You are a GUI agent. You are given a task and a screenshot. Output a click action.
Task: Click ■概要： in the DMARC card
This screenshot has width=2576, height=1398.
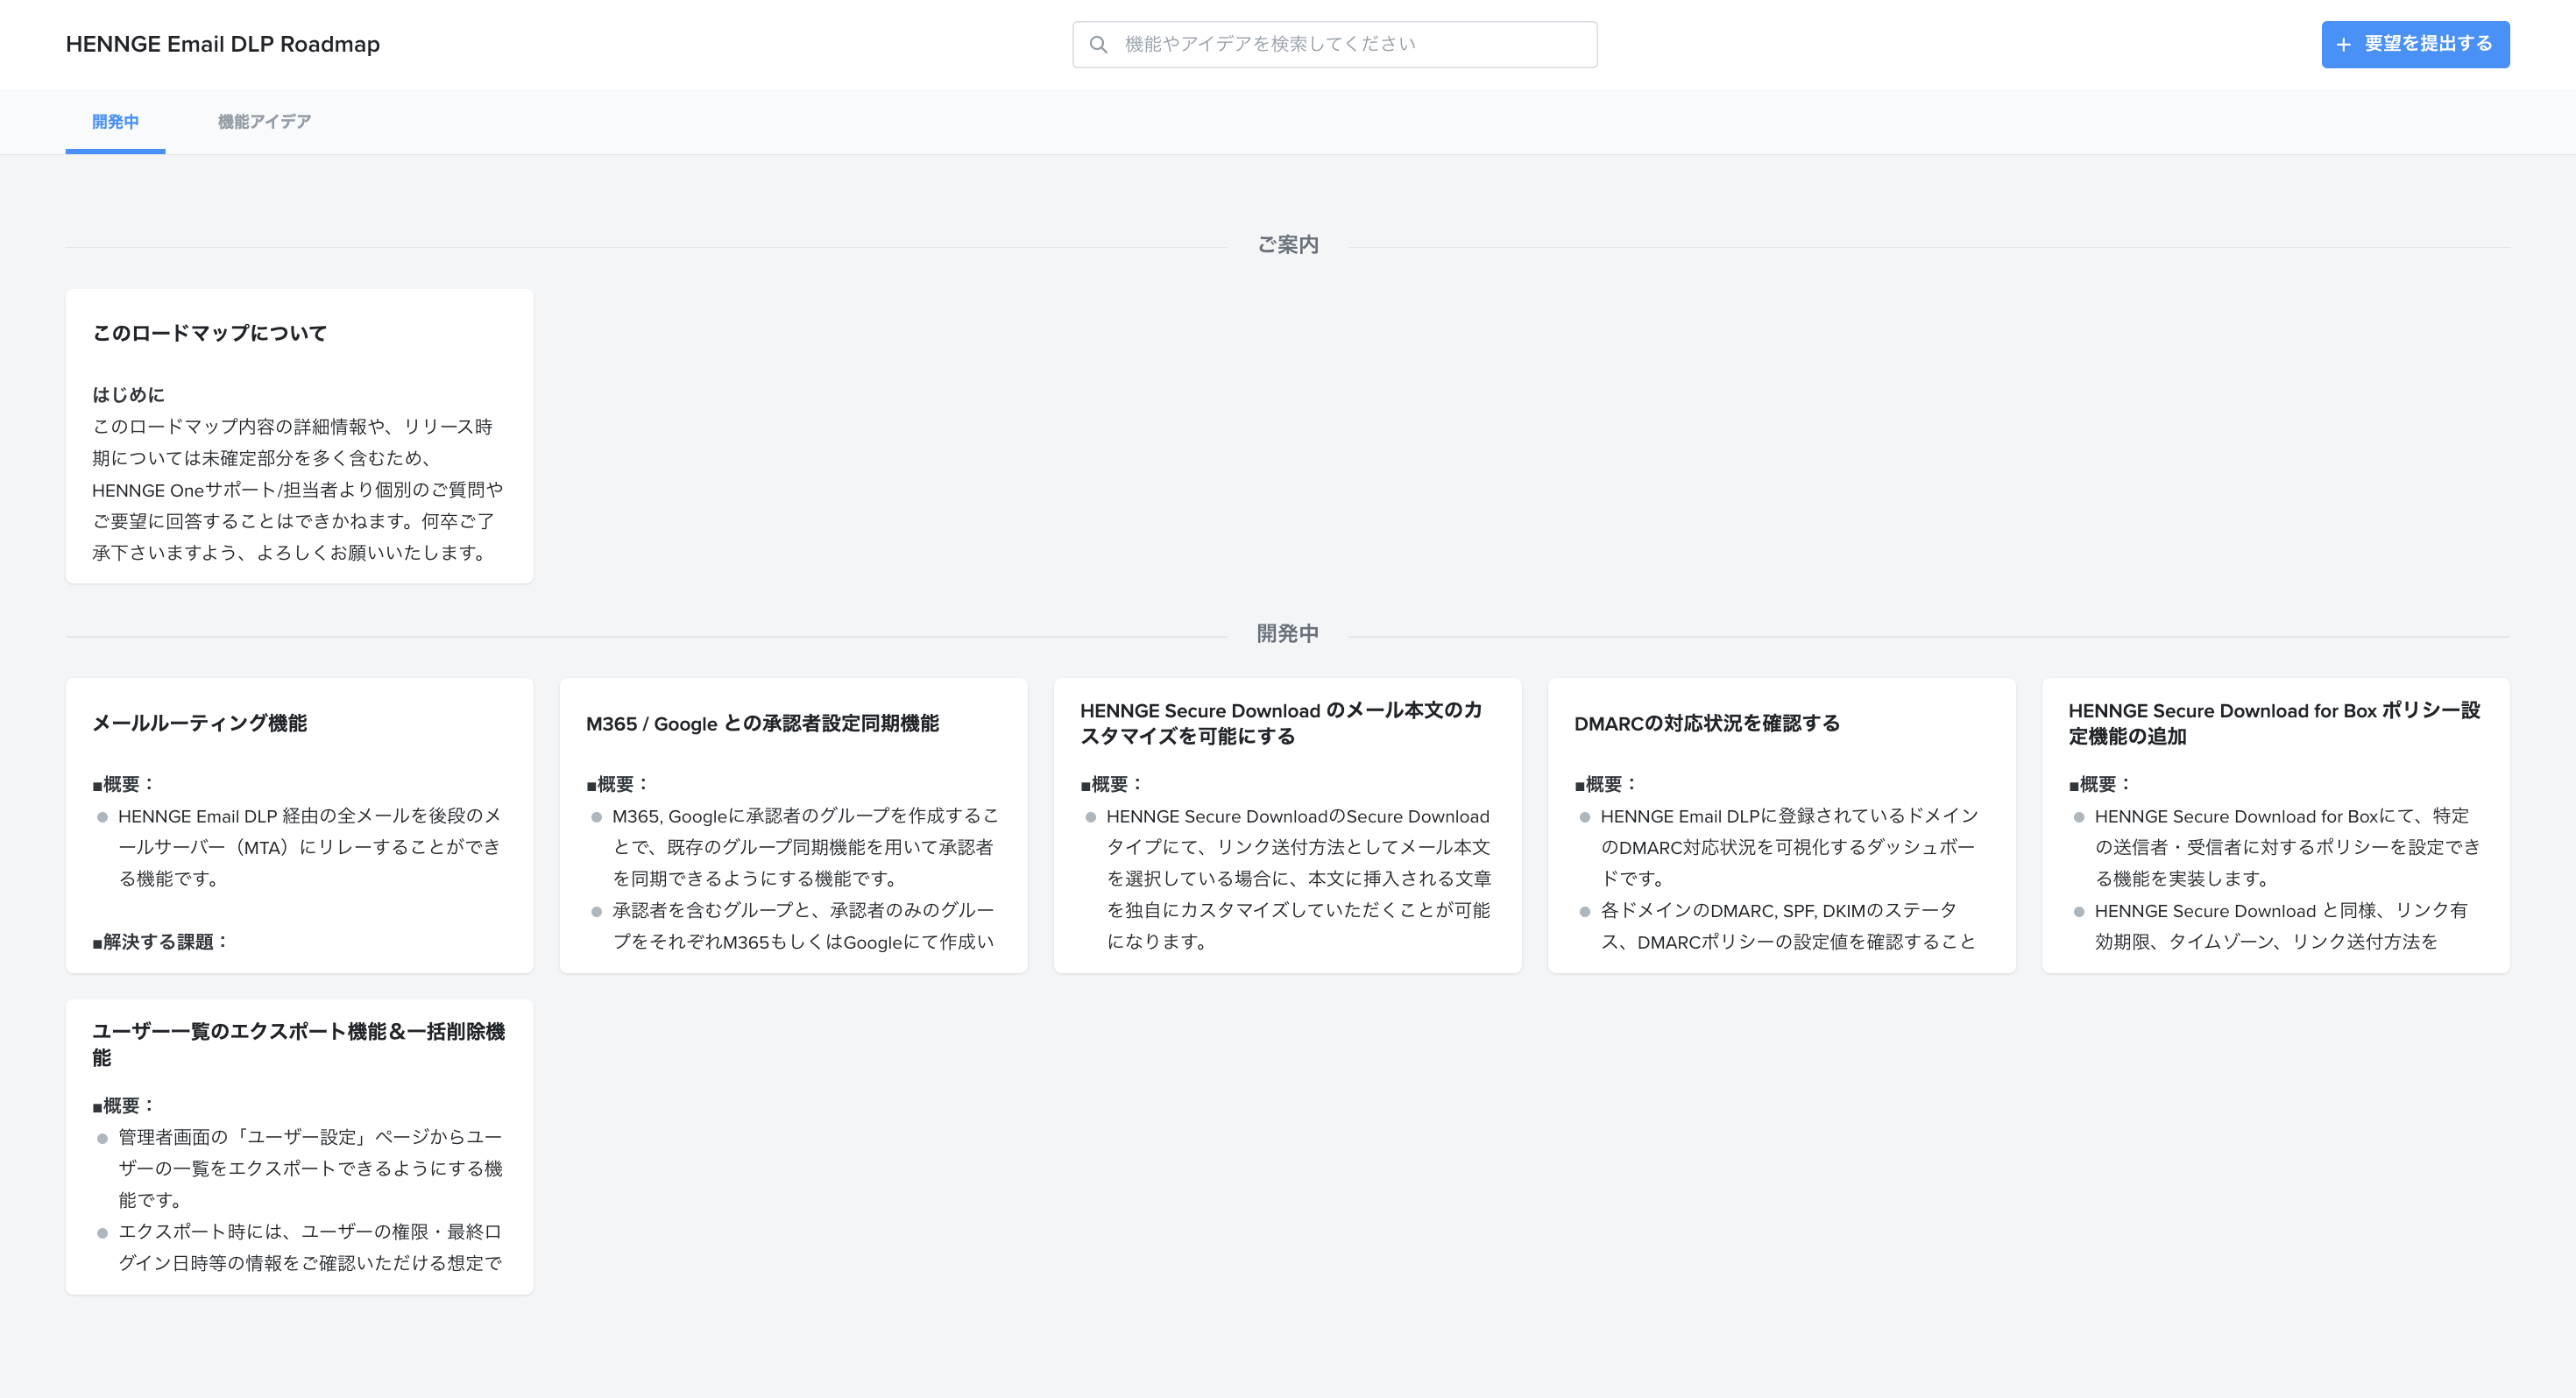point(1606,784)
